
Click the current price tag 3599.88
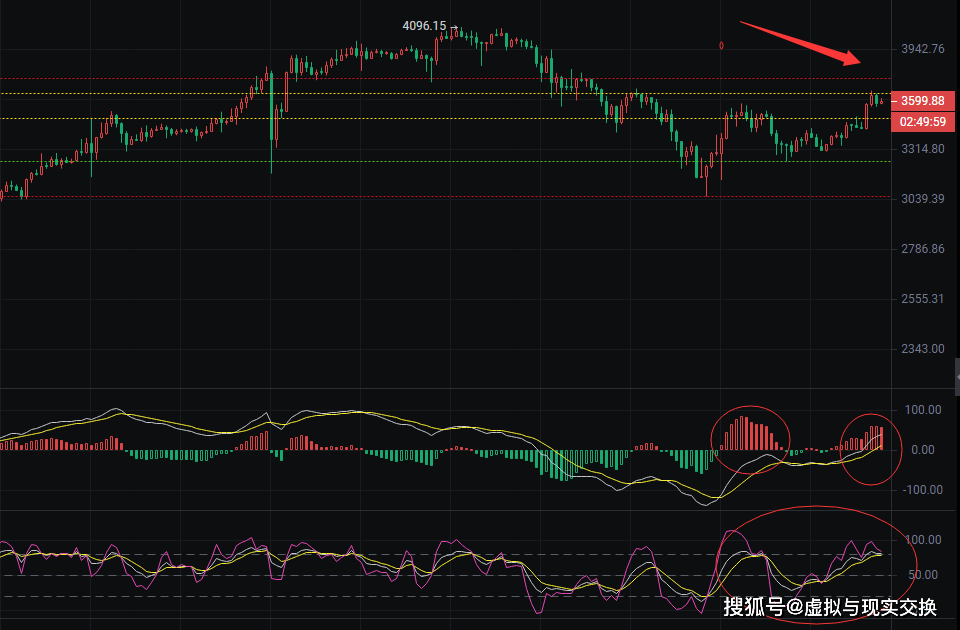coord(923,101)
